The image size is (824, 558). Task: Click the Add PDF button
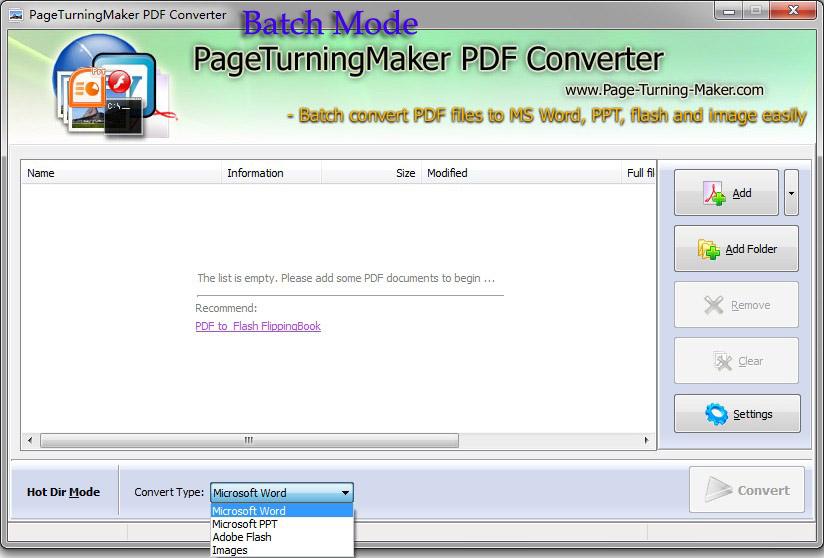click(x=726, y=192)
